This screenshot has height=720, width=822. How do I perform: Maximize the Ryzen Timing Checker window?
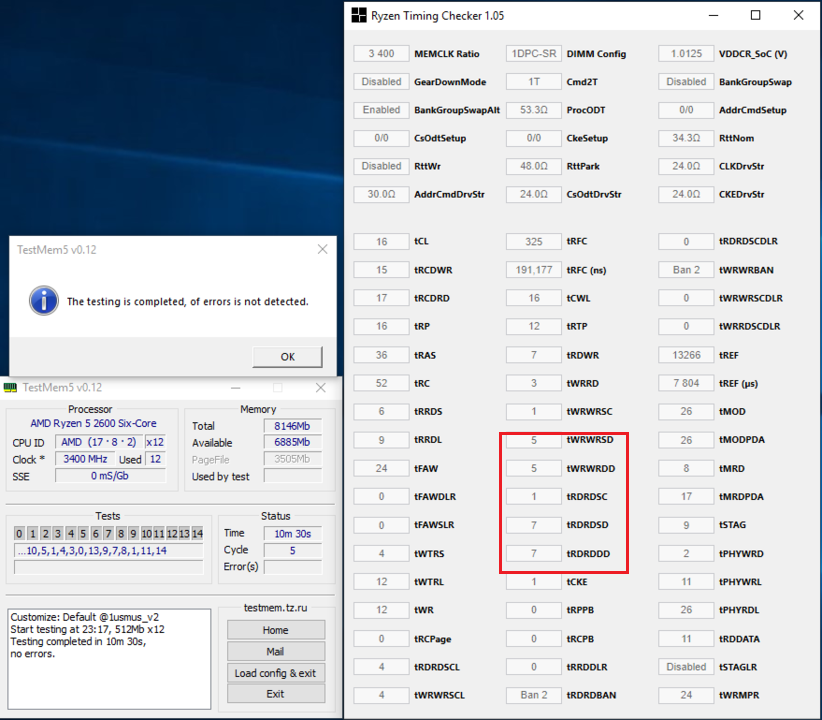point(755,15)
